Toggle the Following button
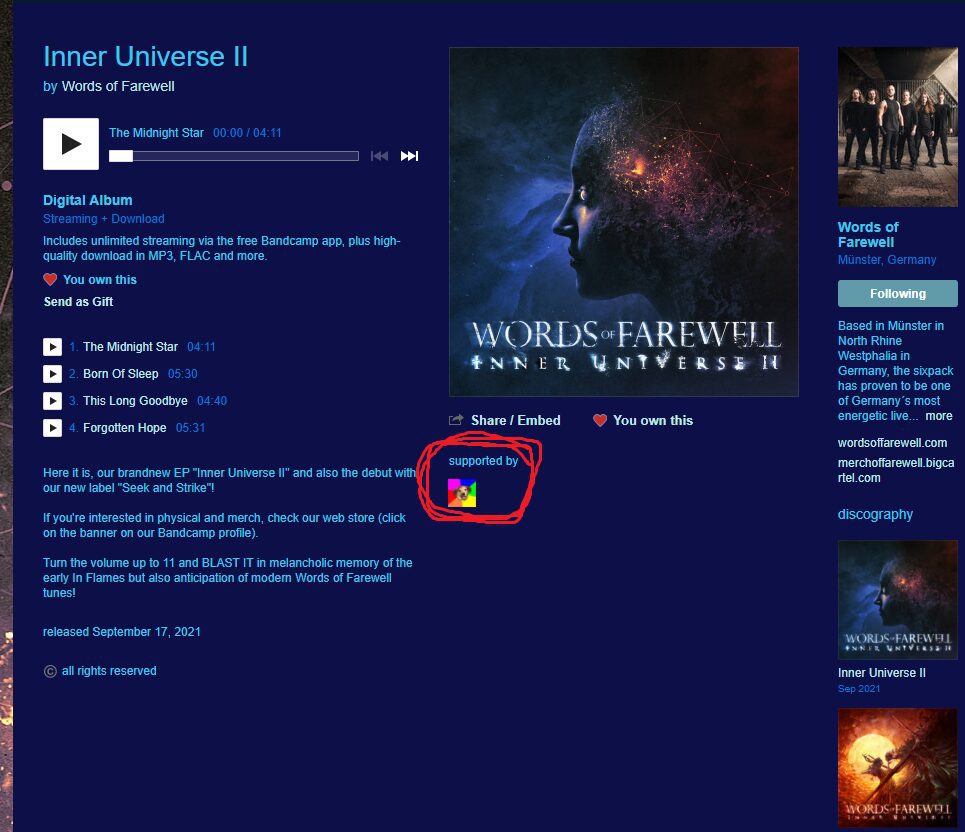Image resolution: width=965 pixels, height=832 pixels. tap(898, 294)
